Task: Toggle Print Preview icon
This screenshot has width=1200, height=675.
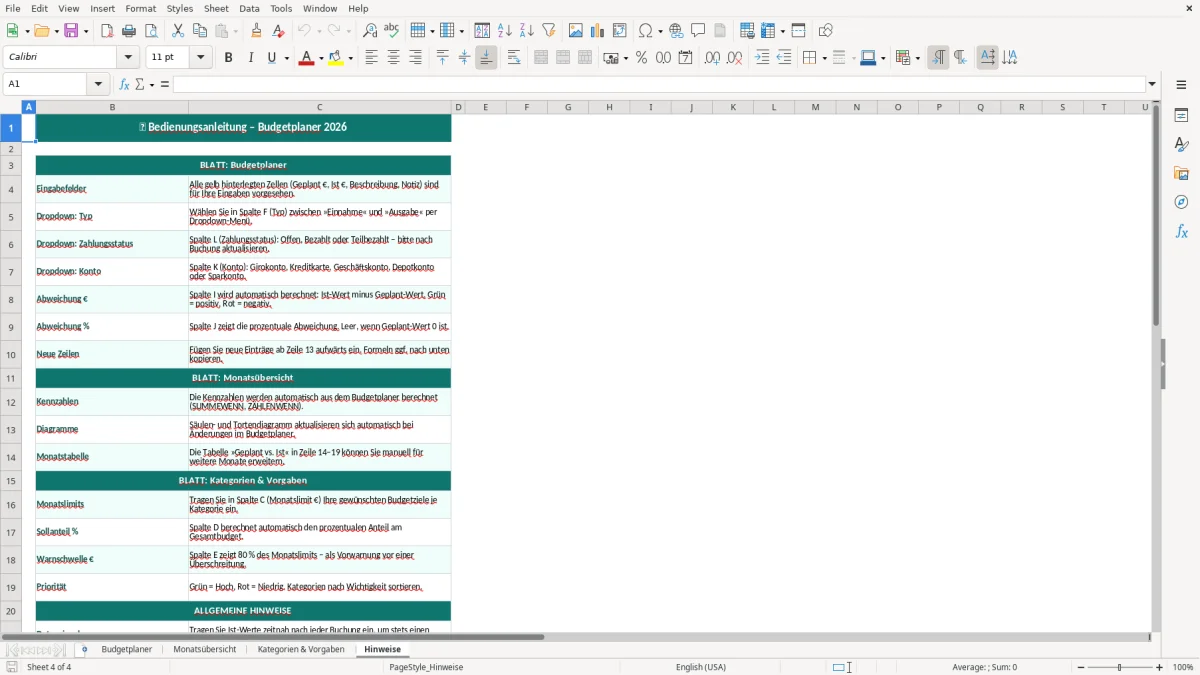Action: (151, 31)
